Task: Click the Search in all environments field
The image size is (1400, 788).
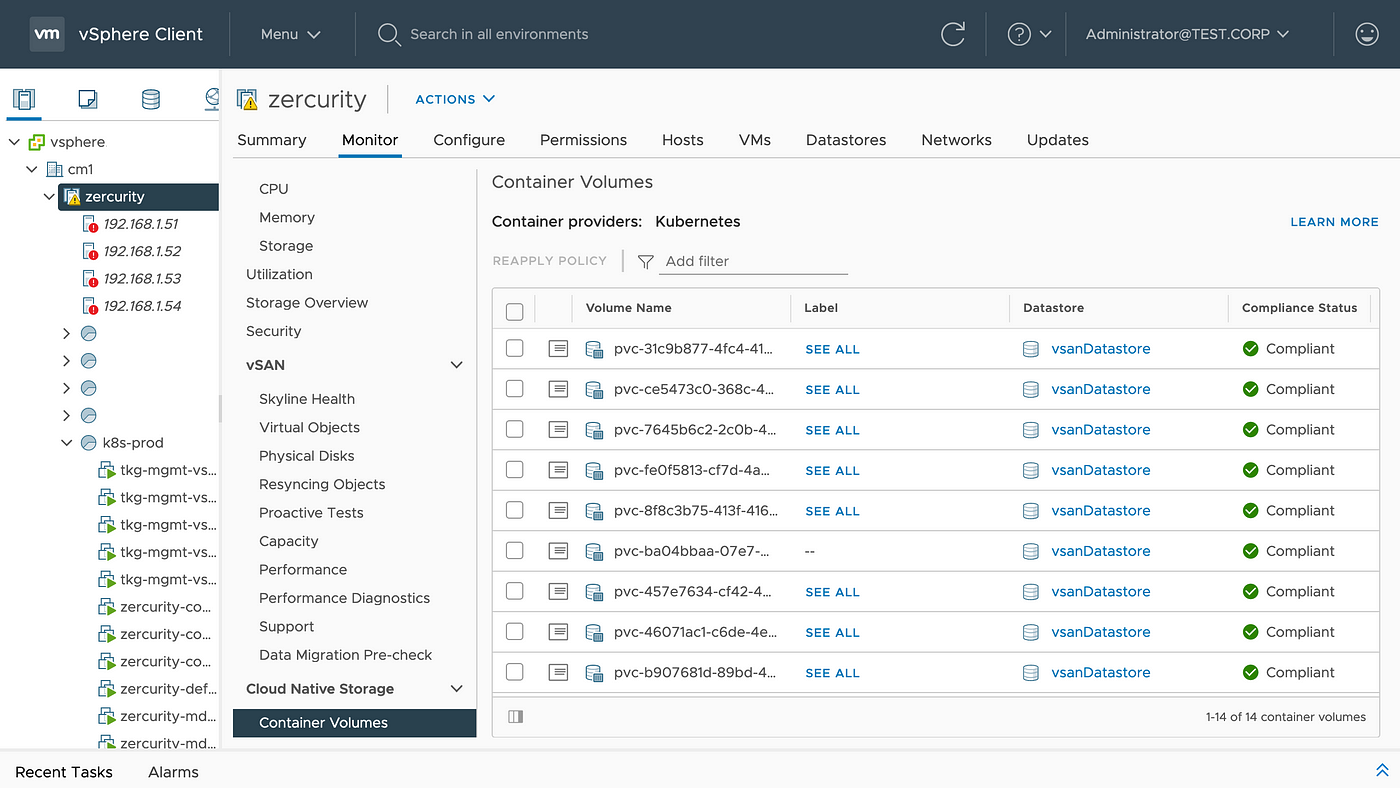Action: [499, 34]
